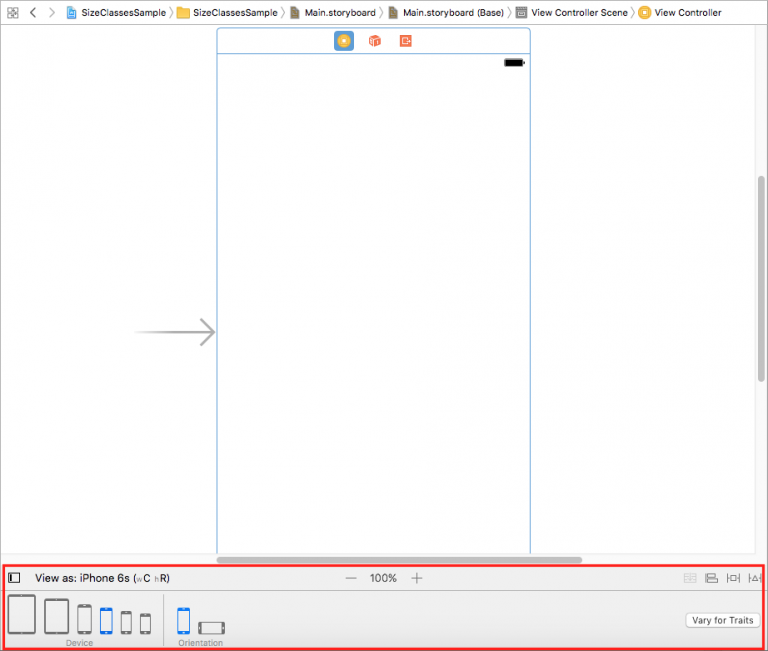Screen dimensions: 768x651
Task: Expand View Controller Scene breadcrumb
Action: pos(571,13)
